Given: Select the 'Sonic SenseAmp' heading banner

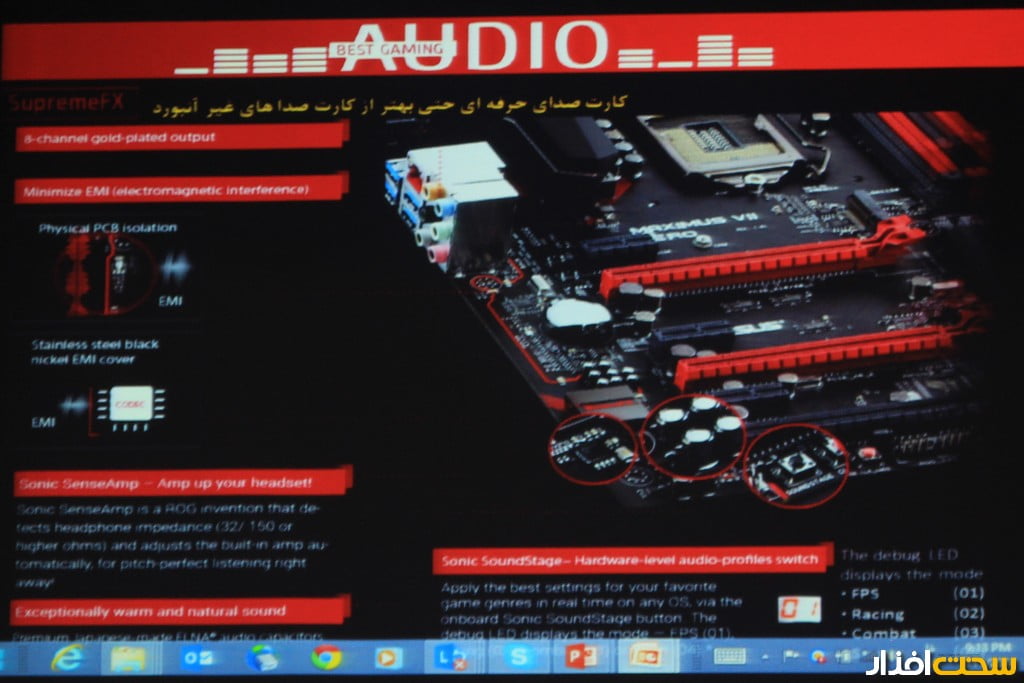Looking at the screenshot, I should [x=182, y=484].
